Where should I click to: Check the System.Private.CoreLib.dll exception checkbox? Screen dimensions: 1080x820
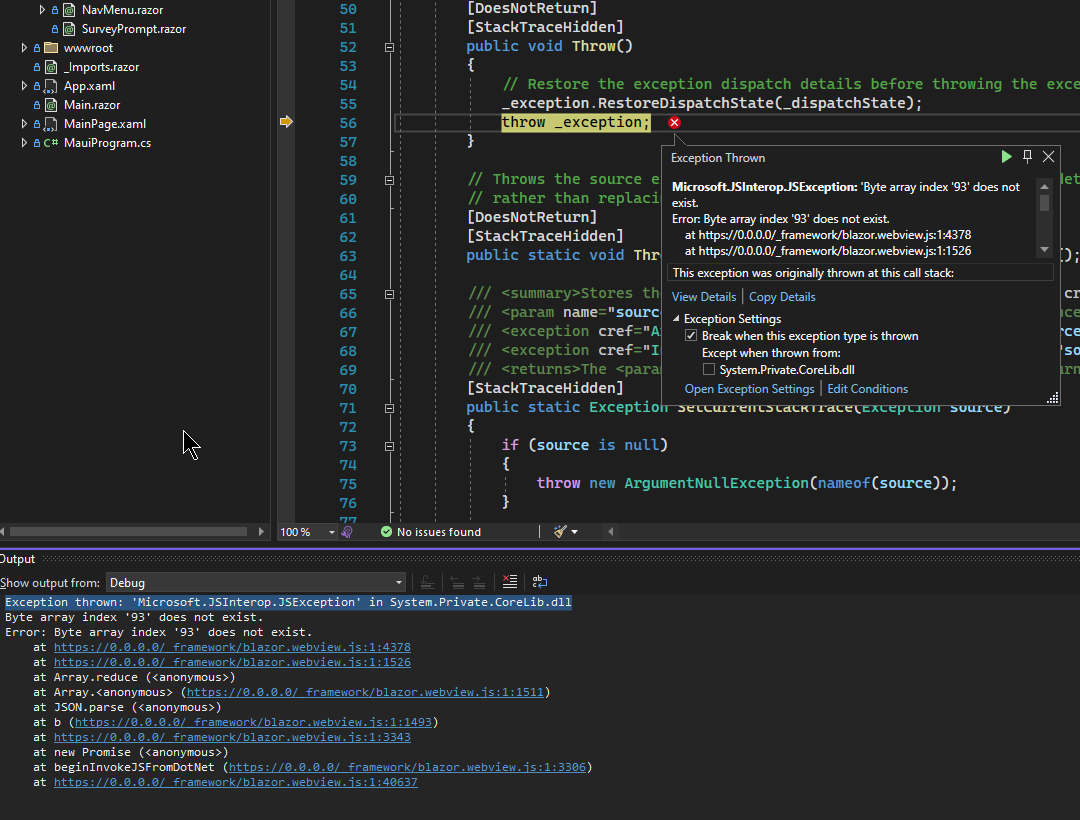tap(709, 370)
